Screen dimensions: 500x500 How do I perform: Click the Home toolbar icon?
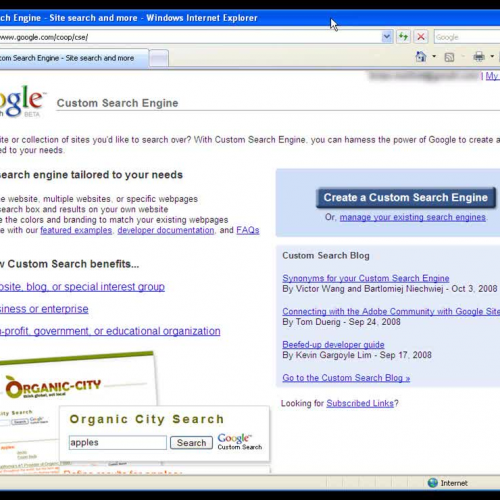421,57
